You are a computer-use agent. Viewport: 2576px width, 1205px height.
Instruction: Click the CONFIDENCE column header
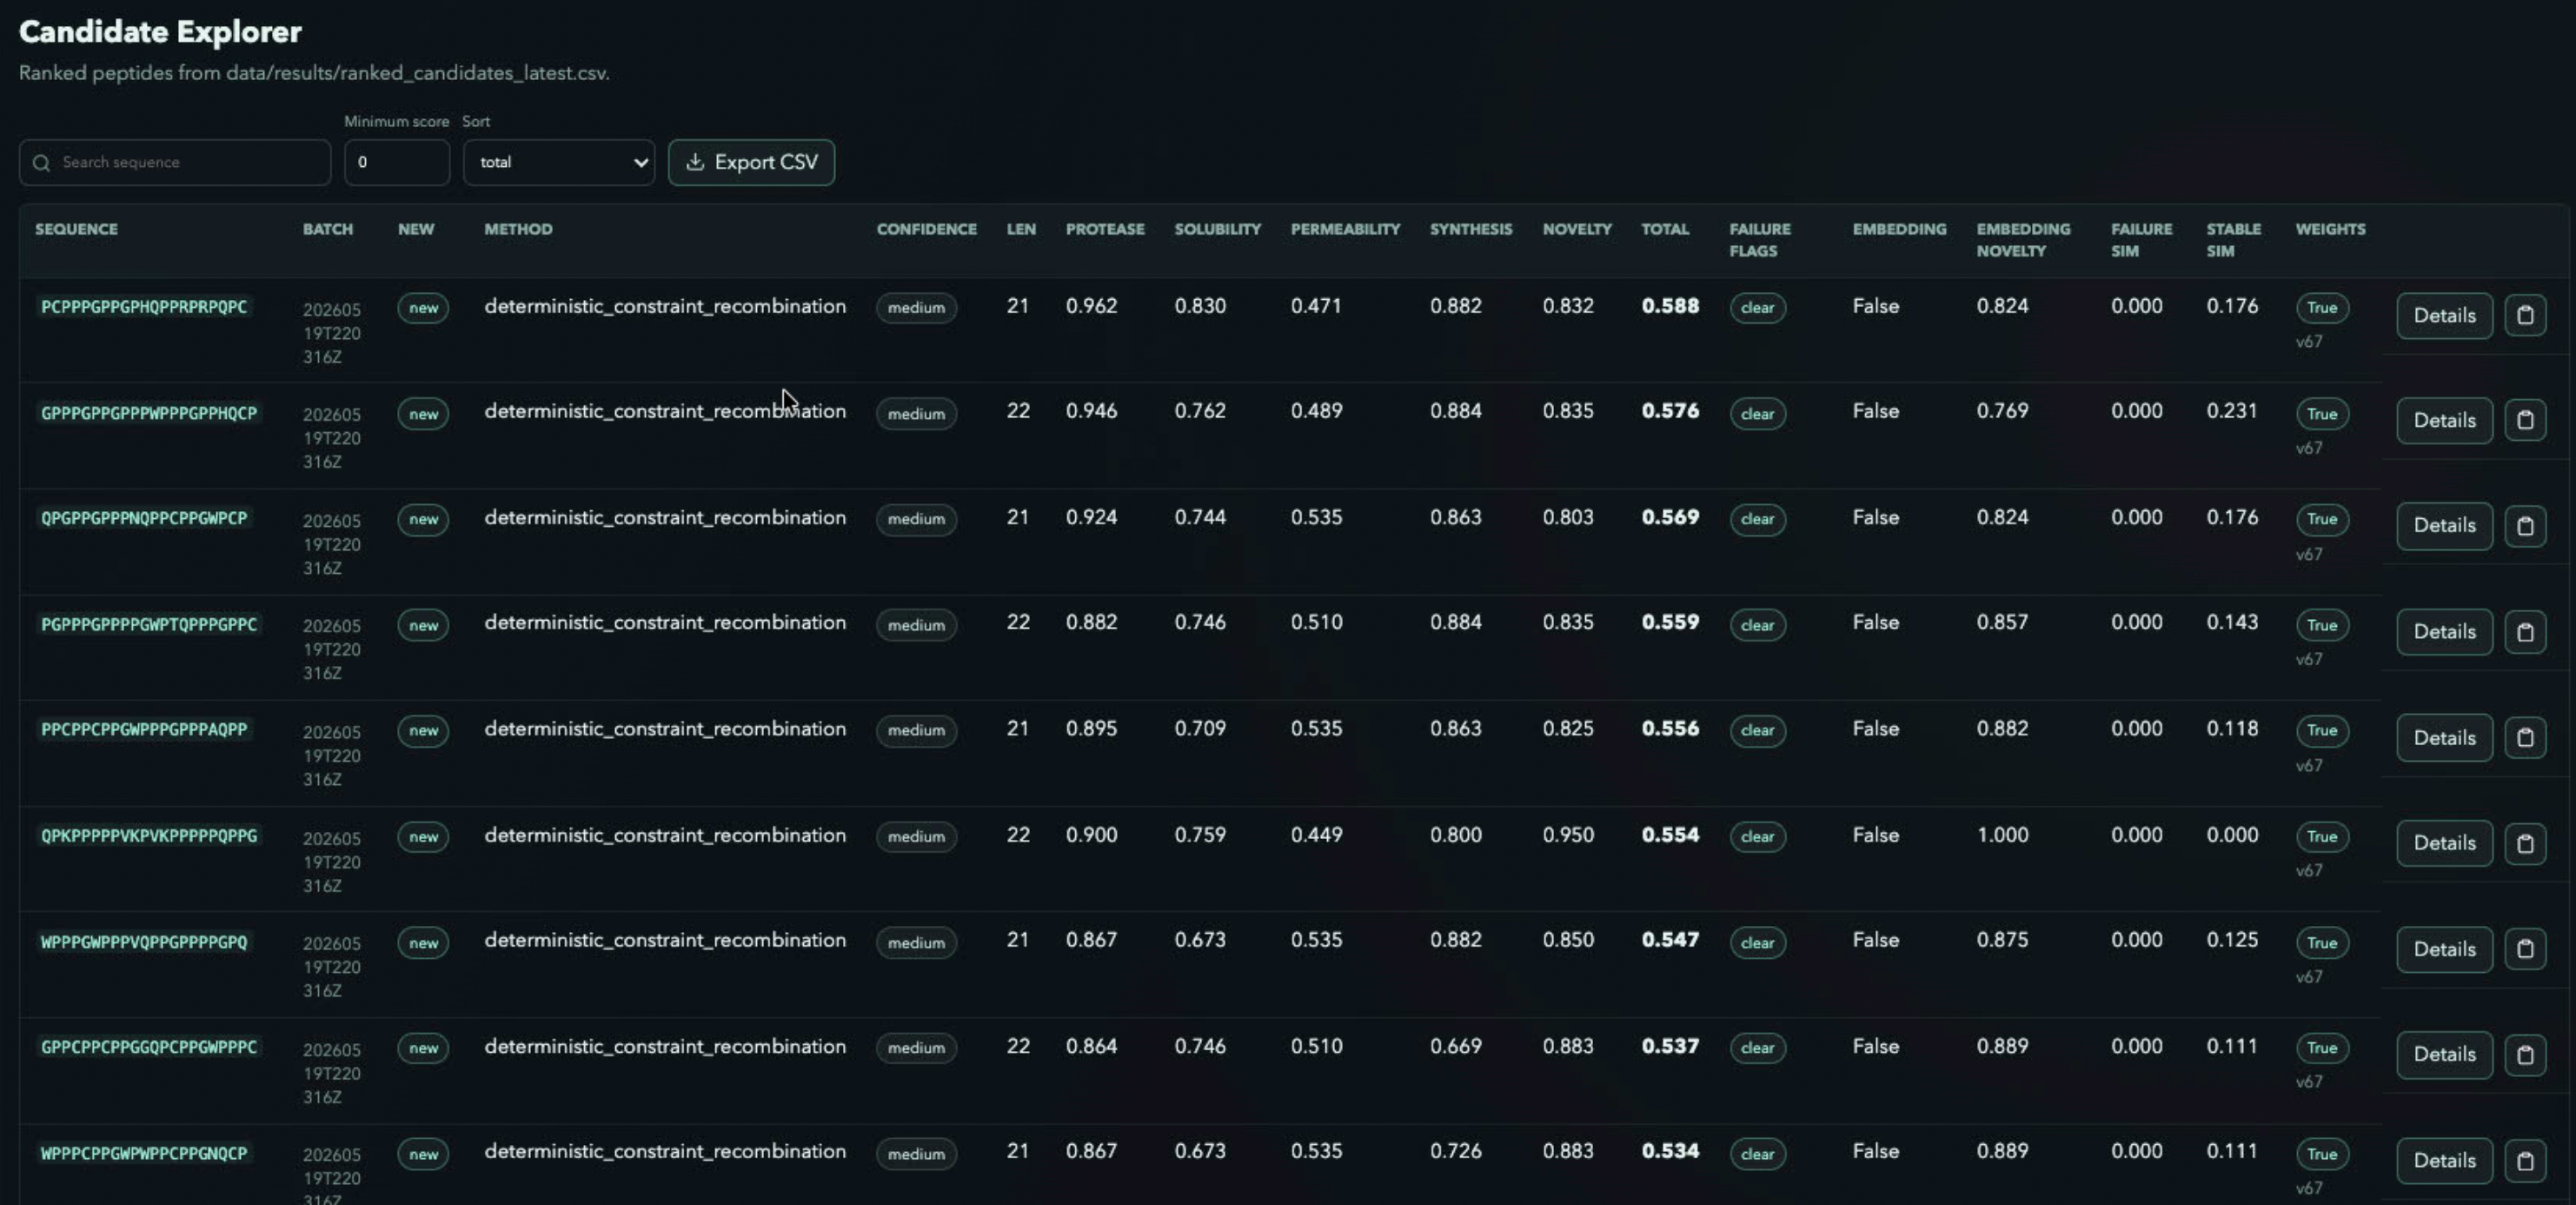926,229
